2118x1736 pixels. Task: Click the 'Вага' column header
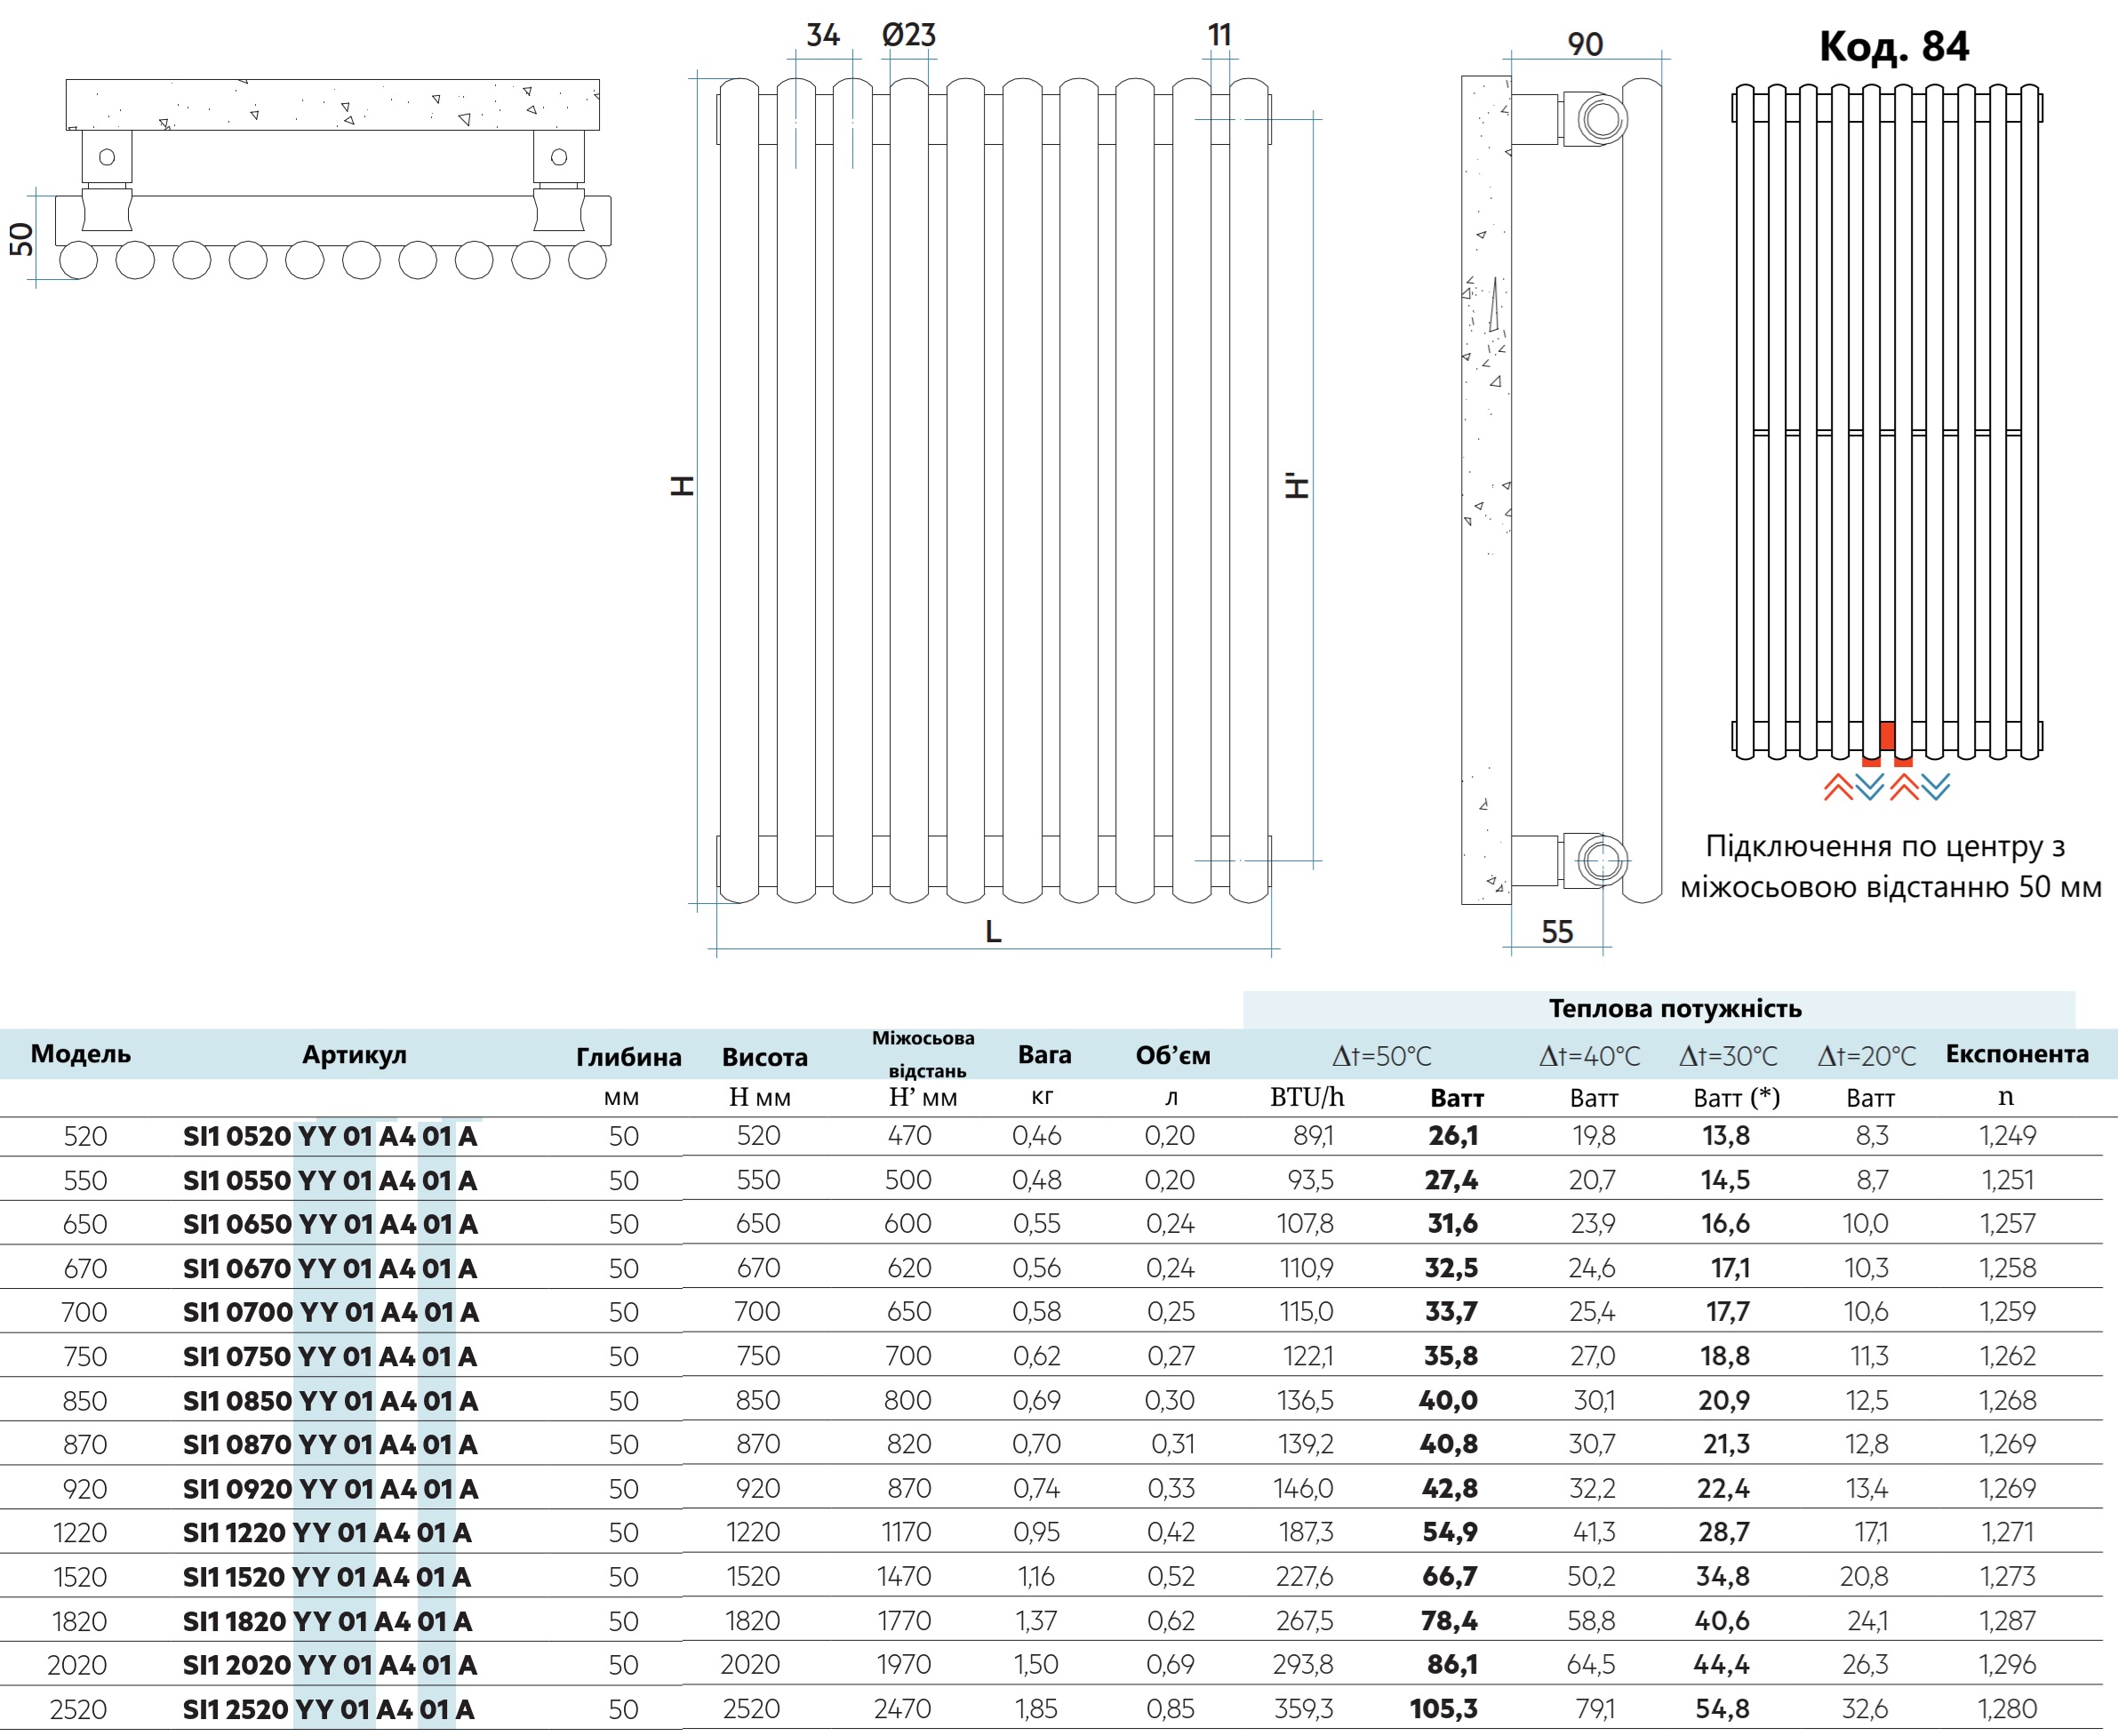click(x=1044, y=1055)
